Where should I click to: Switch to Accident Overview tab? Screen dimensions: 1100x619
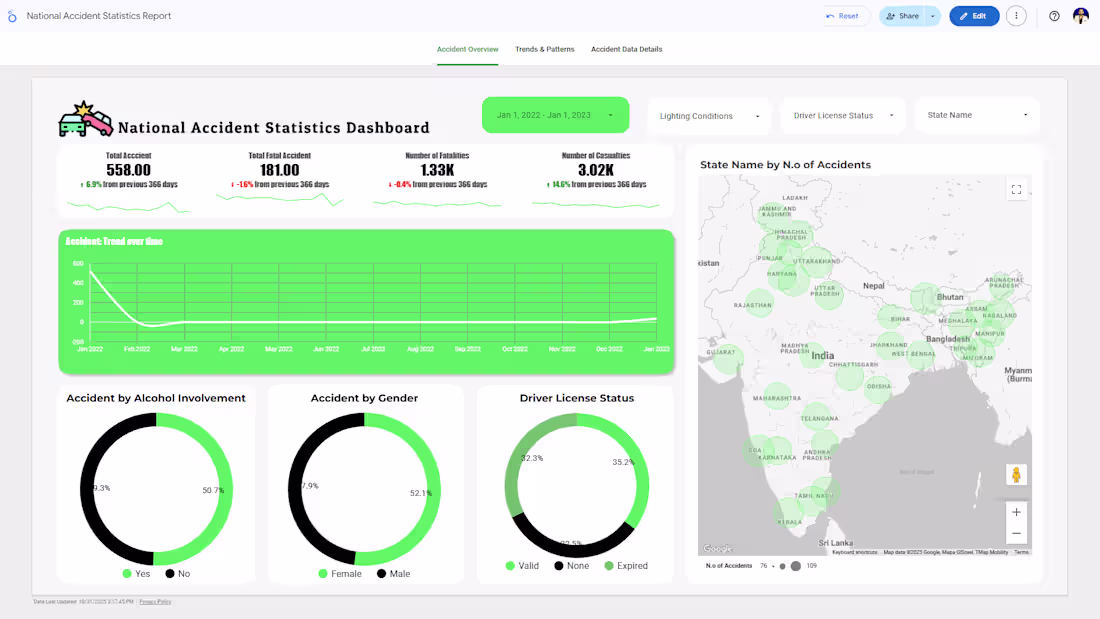[467, 49]
